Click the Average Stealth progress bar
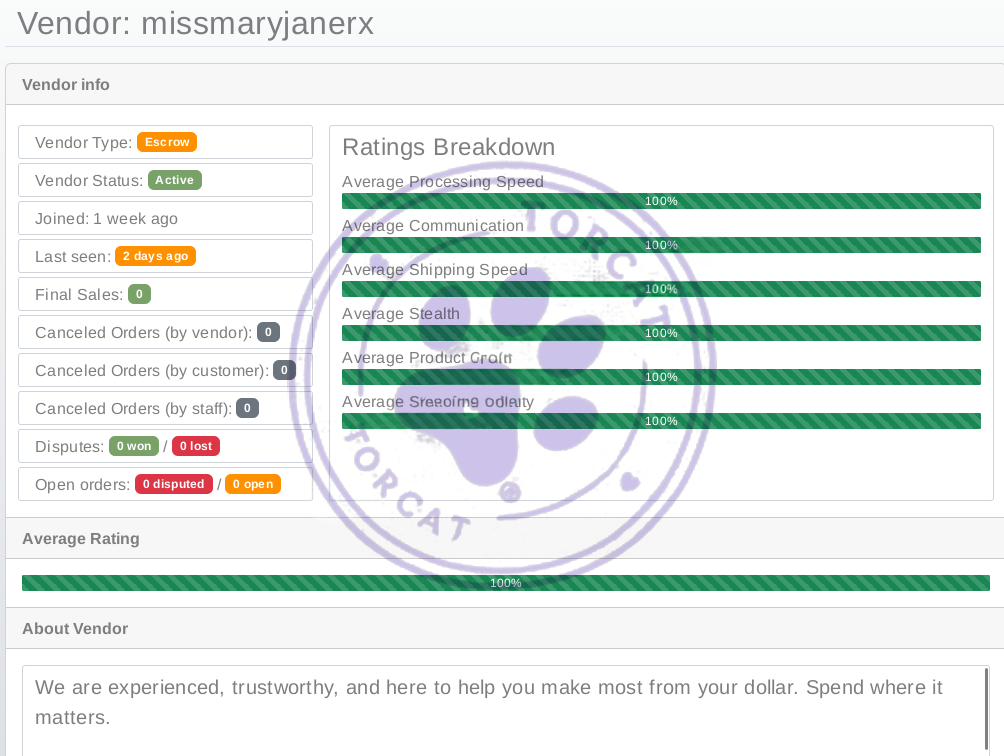The image size is (1004, 756). pos(661,333)
